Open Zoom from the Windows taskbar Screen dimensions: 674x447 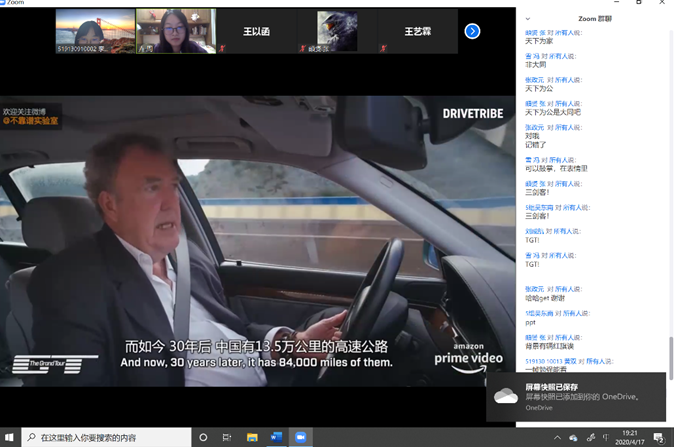(x=300, y=437)
